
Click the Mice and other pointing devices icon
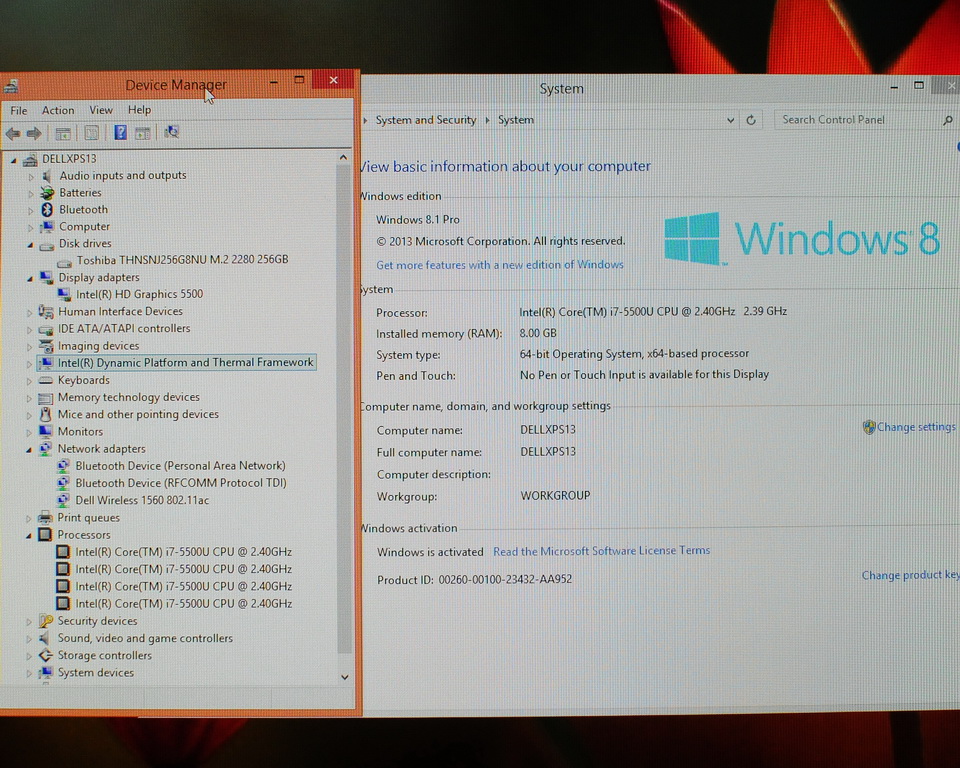[45, 415]
